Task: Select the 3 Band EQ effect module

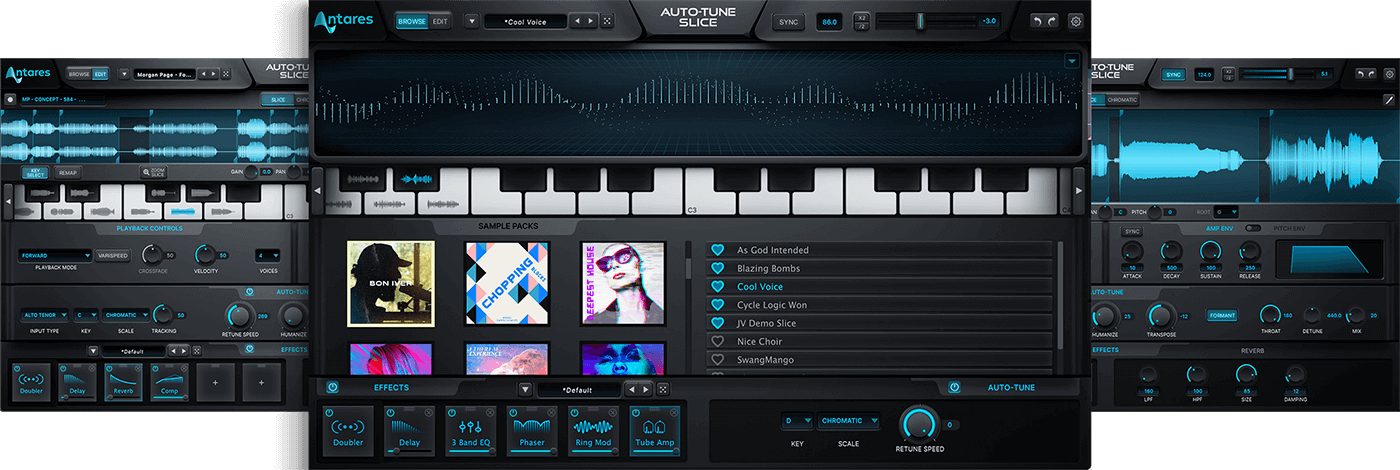Action: pos(470,430)
